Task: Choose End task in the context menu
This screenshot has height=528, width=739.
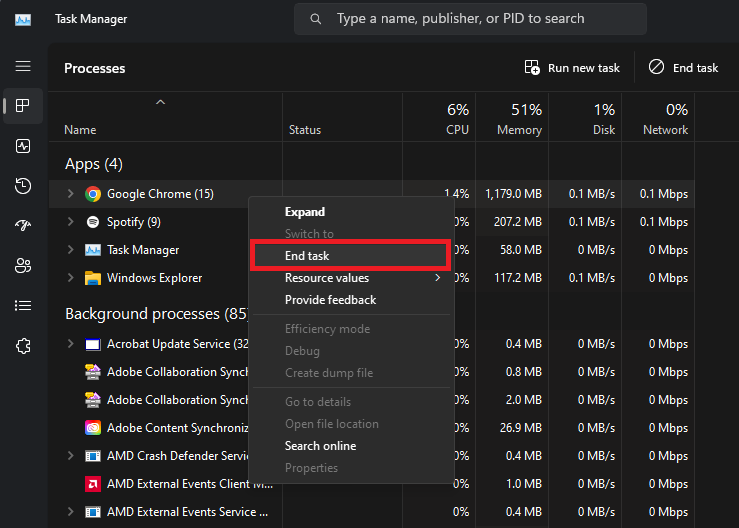Action: [351, 256]
